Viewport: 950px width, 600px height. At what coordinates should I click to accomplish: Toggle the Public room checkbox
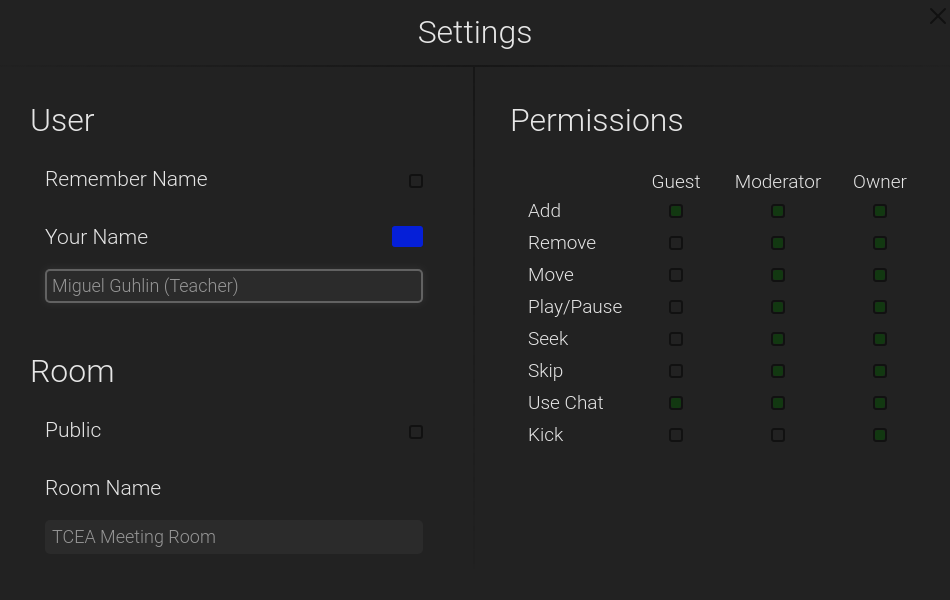(416, 432)
